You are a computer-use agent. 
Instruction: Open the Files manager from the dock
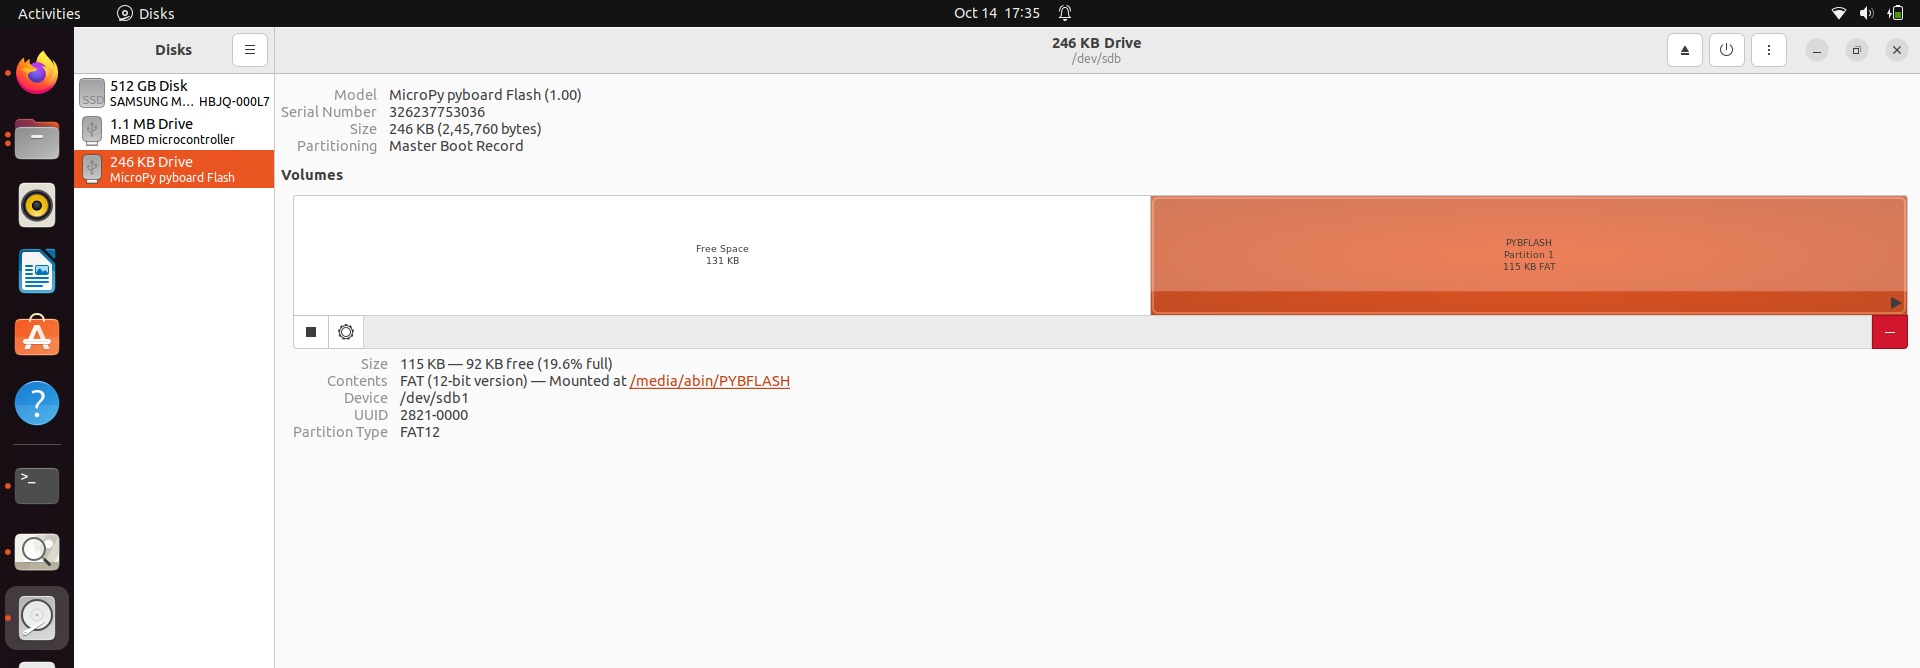tap(37, 139)
